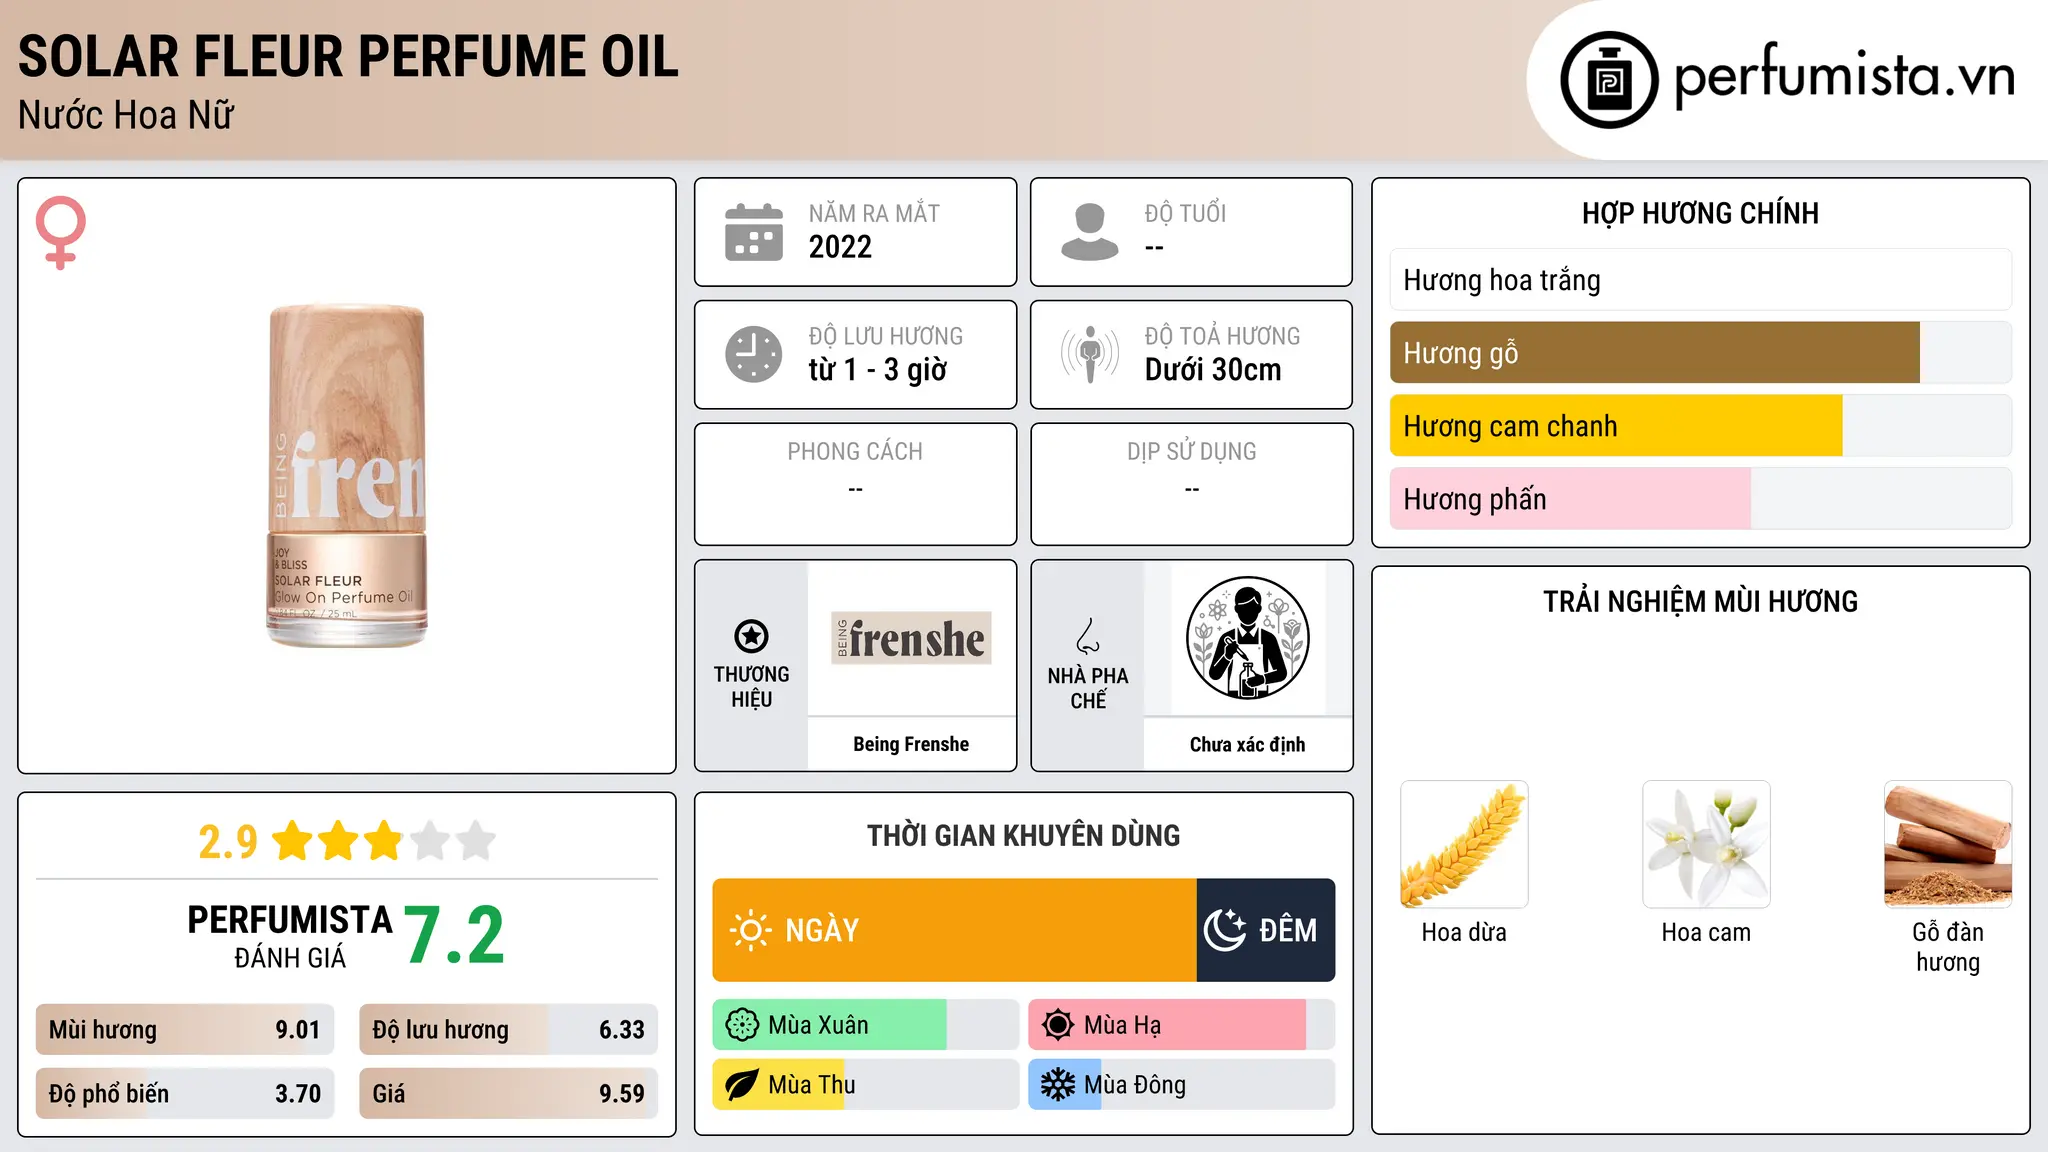The width and height of the screenshot is (2048, 1152).
Task: Click the nose icon above Nhà pha chế
Action: pyautogui.click(x=1088, y=636)
